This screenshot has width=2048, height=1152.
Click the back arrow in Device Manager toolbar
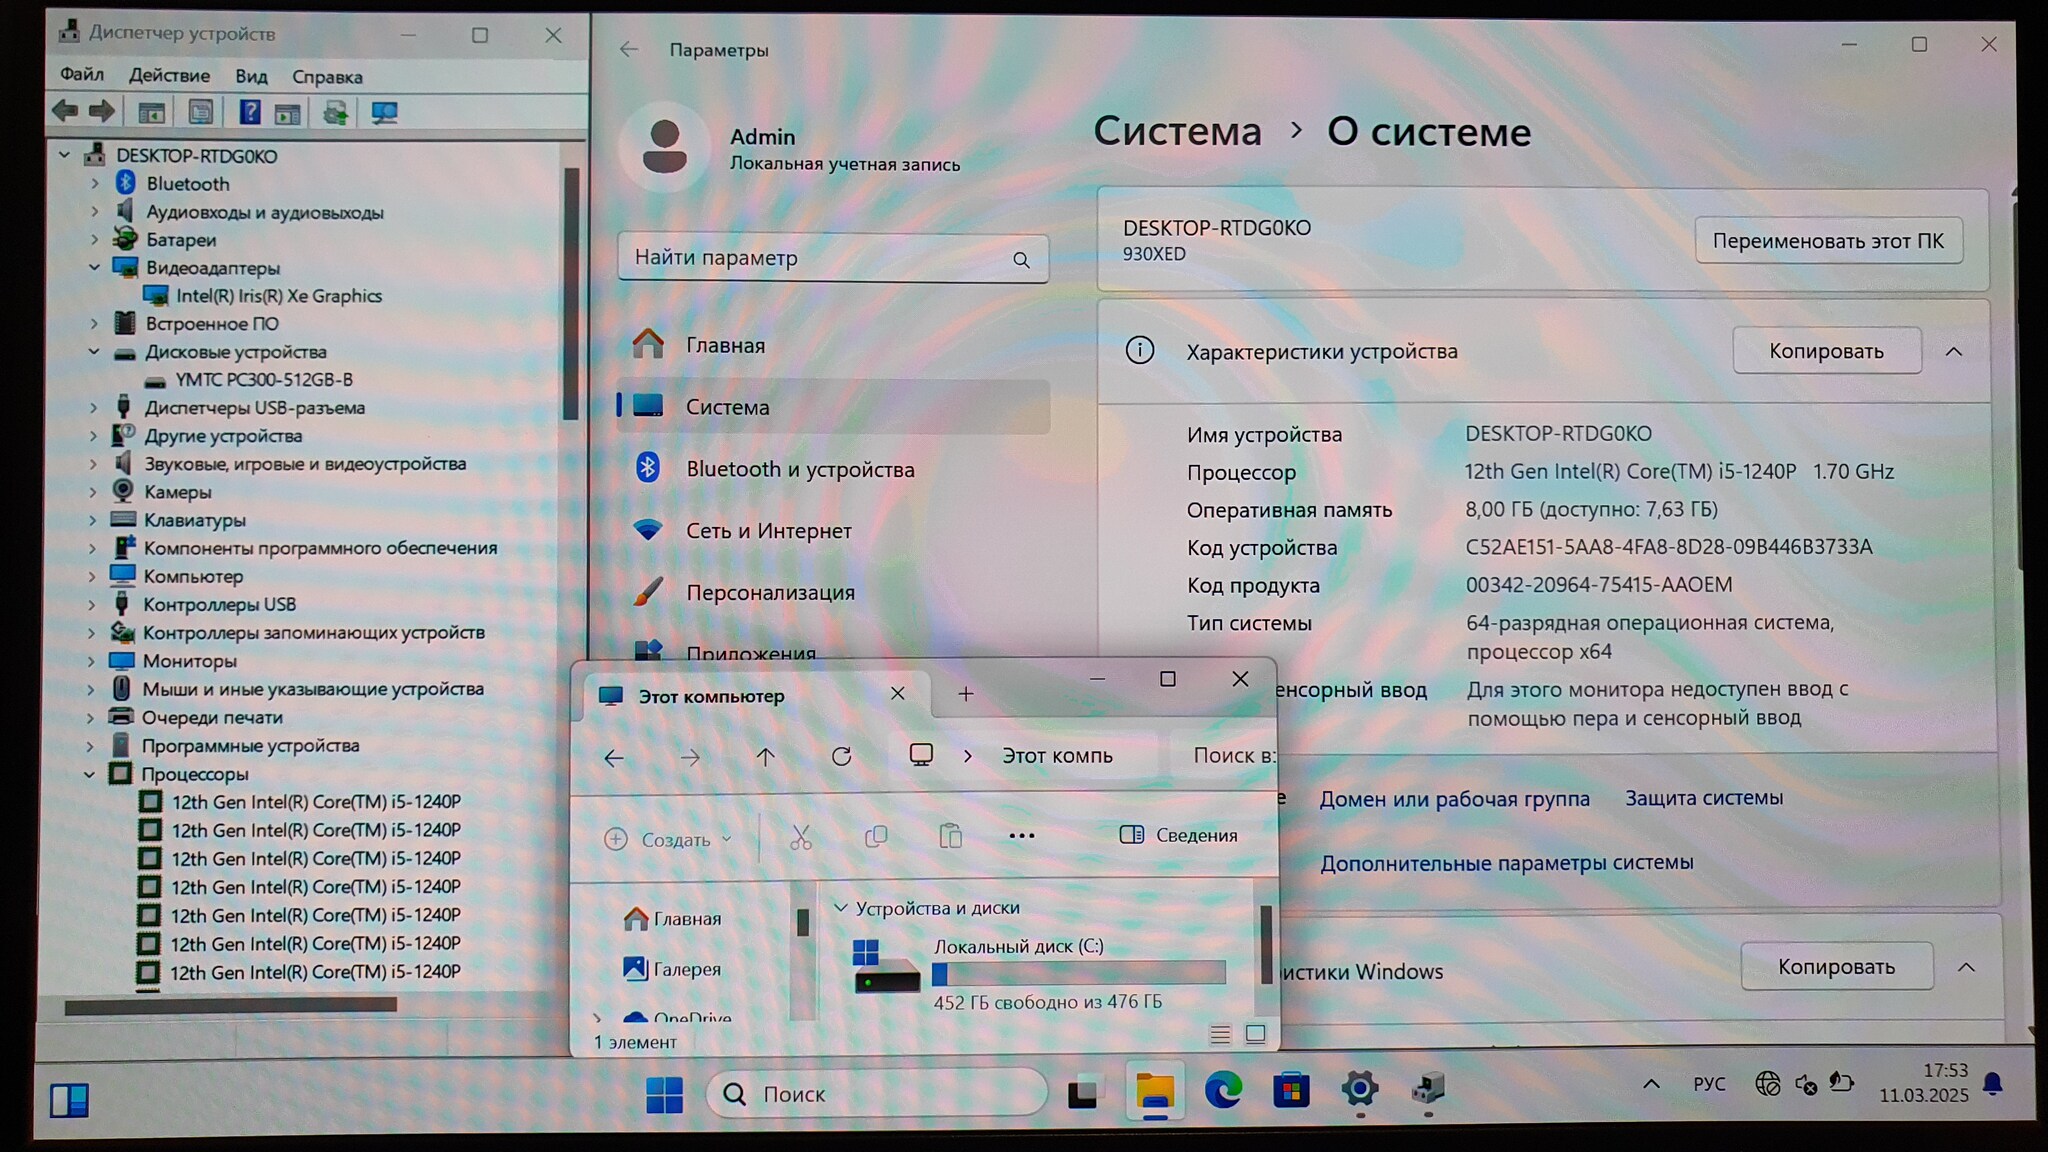tap(66, 112)
